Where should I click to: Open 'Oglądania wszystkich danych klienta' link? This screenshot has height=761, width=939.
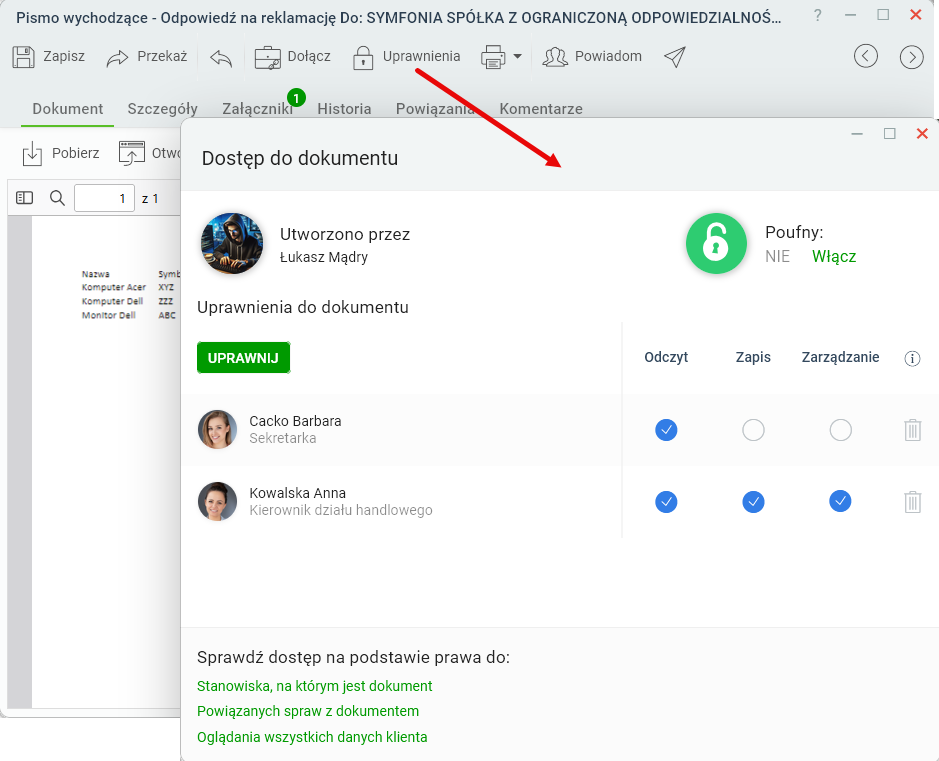coord(312,736)
